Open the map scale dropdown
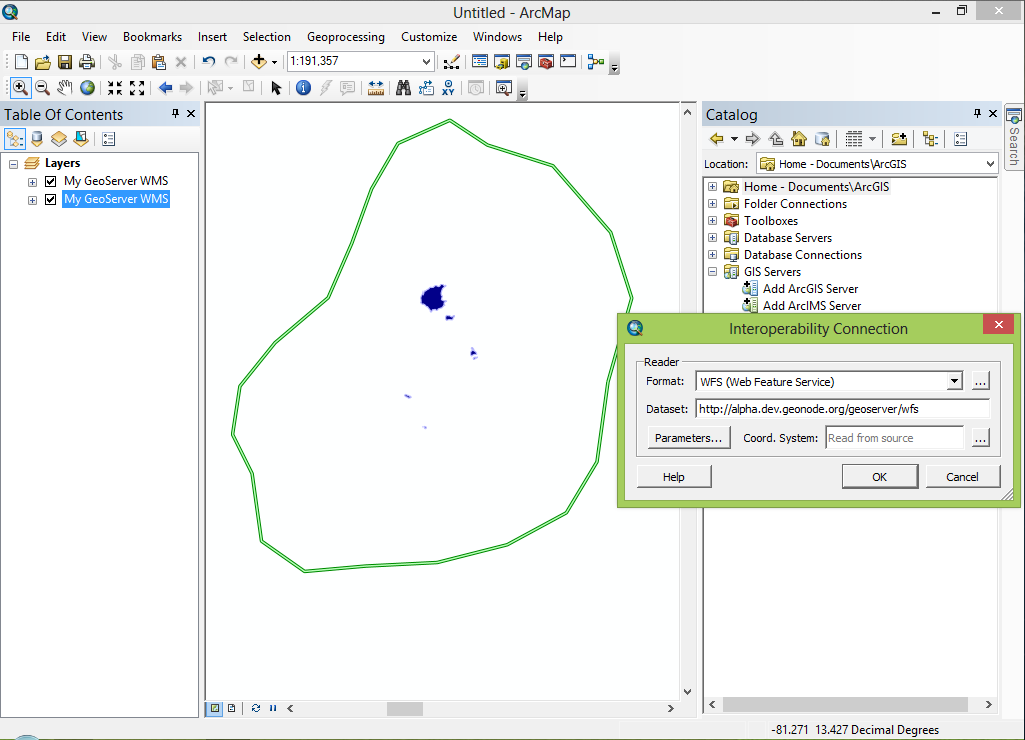This screenshot has height=740, width=1025. pos(426,61)
